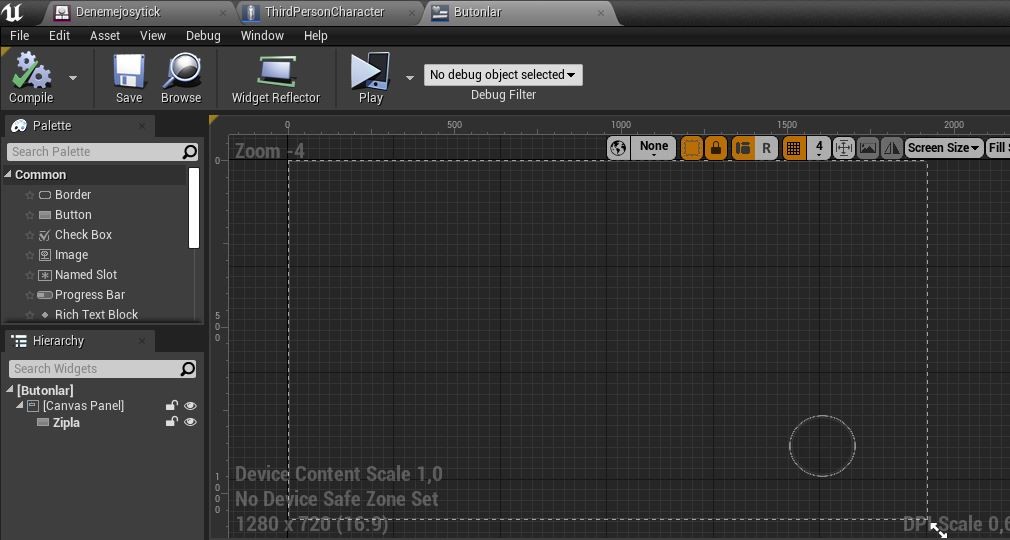Screen dimensions: 1010x540
Task: Select Rich Text Block in Palette
Action: (x=96, y=314)
